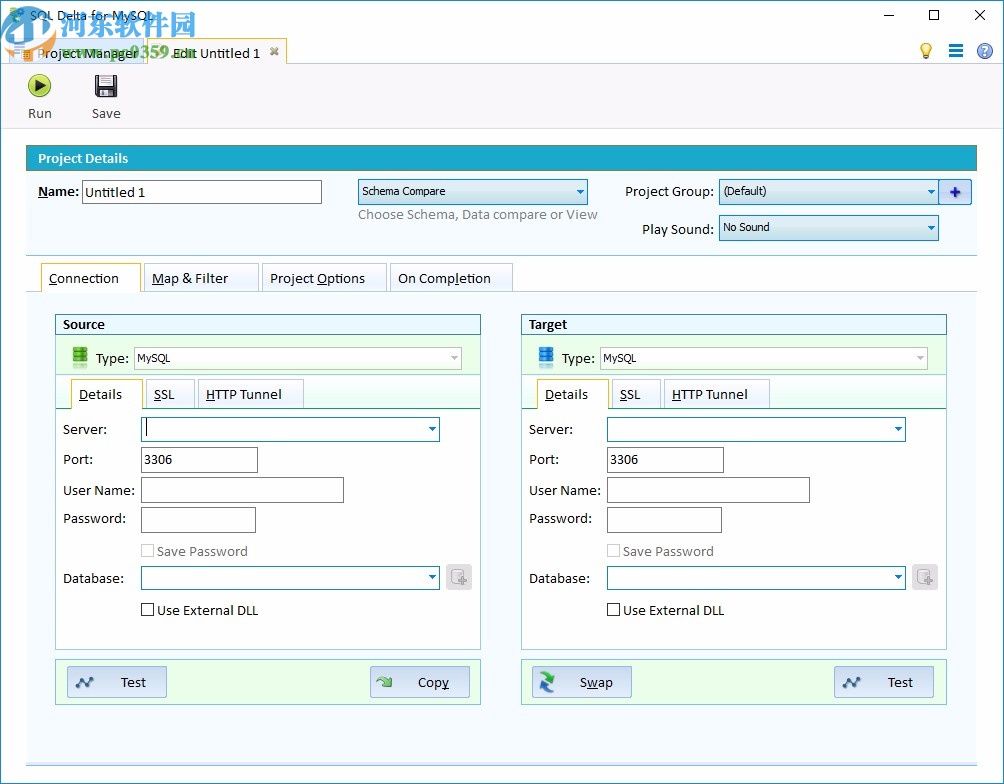This screenshot has height=784, width=1004.
Task: Enable Use External DLL for Source
Action: point(147,609)
